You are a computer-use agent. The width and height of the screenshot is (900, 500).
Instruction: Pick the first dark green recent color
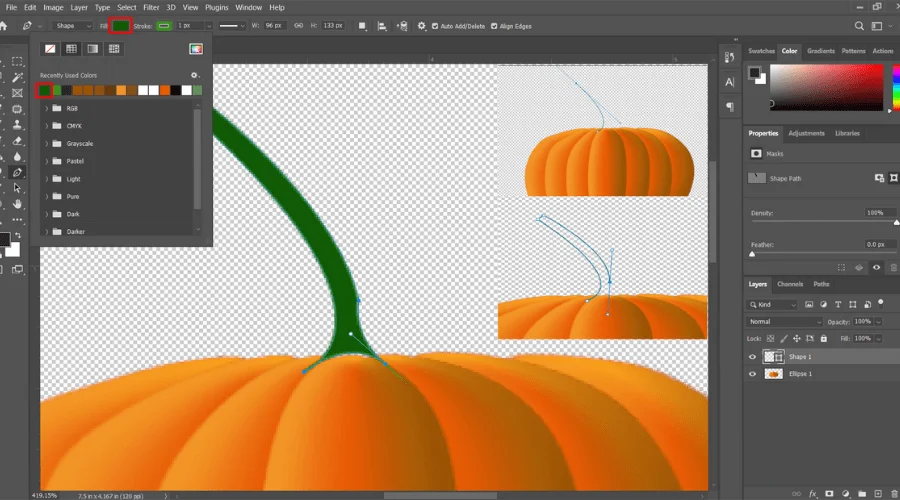click(x=44, y=90)
